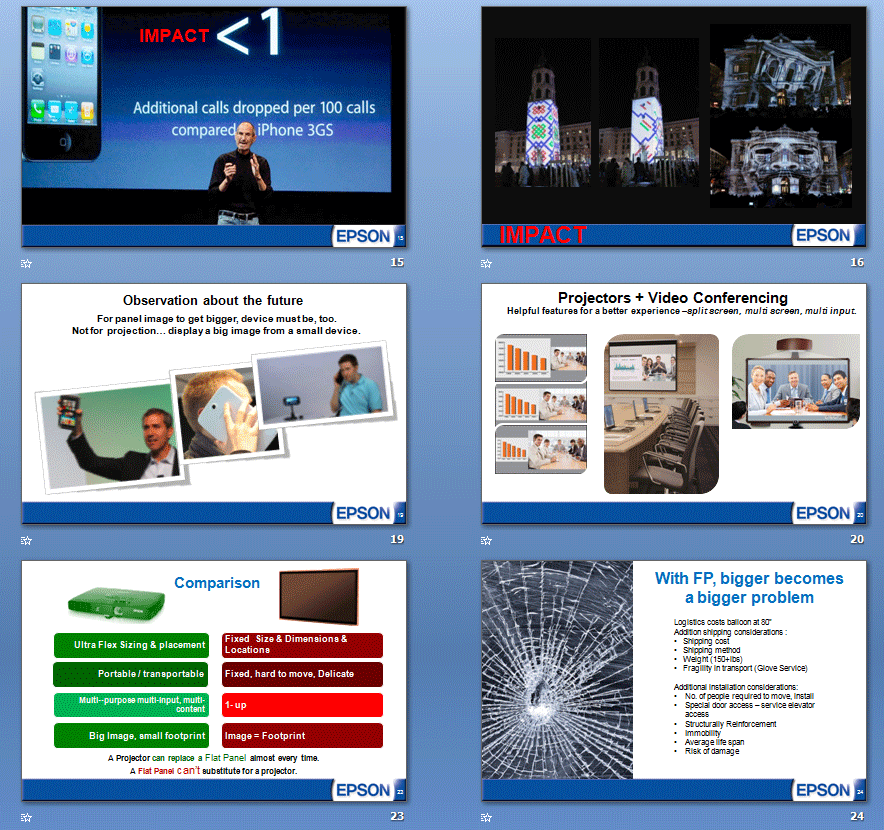Click the 'Fixed, hard to move, Delicate' box
The height and width of the screenshot is (830, 884).
pyautogui.click(x=302, y=674)
